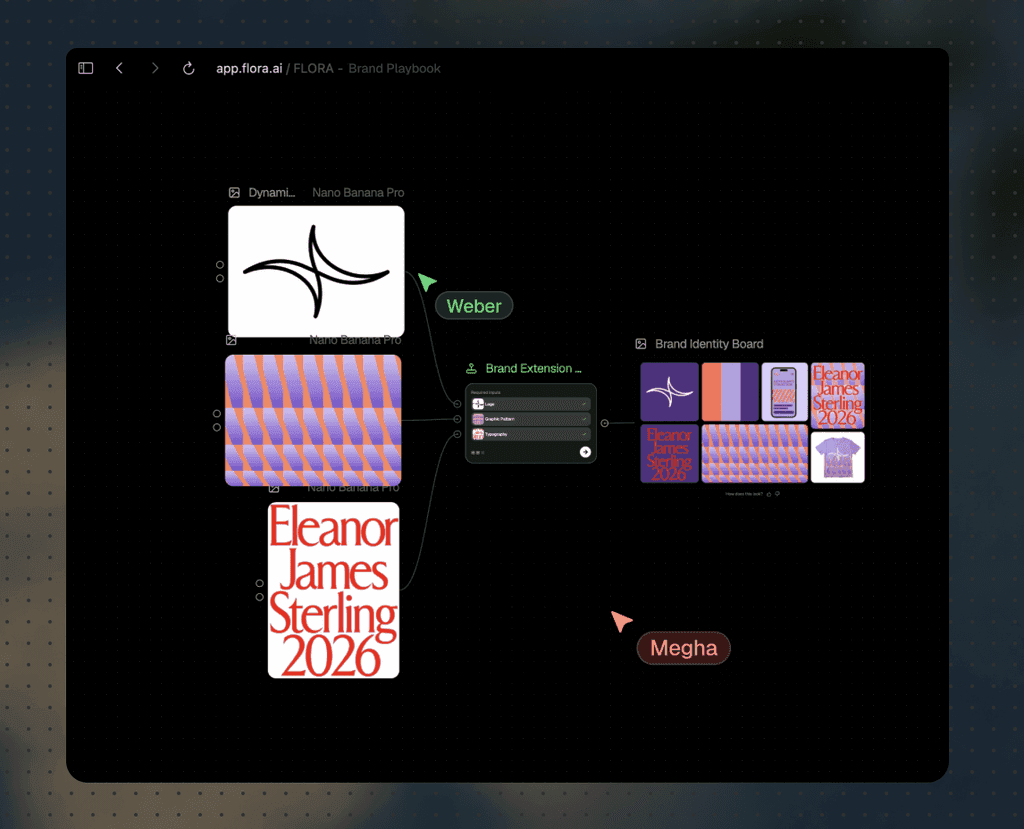The height and width of the screenshot is (829, 1024).
Task: Go forward with the right chevron
Action: tap(155, 68)
